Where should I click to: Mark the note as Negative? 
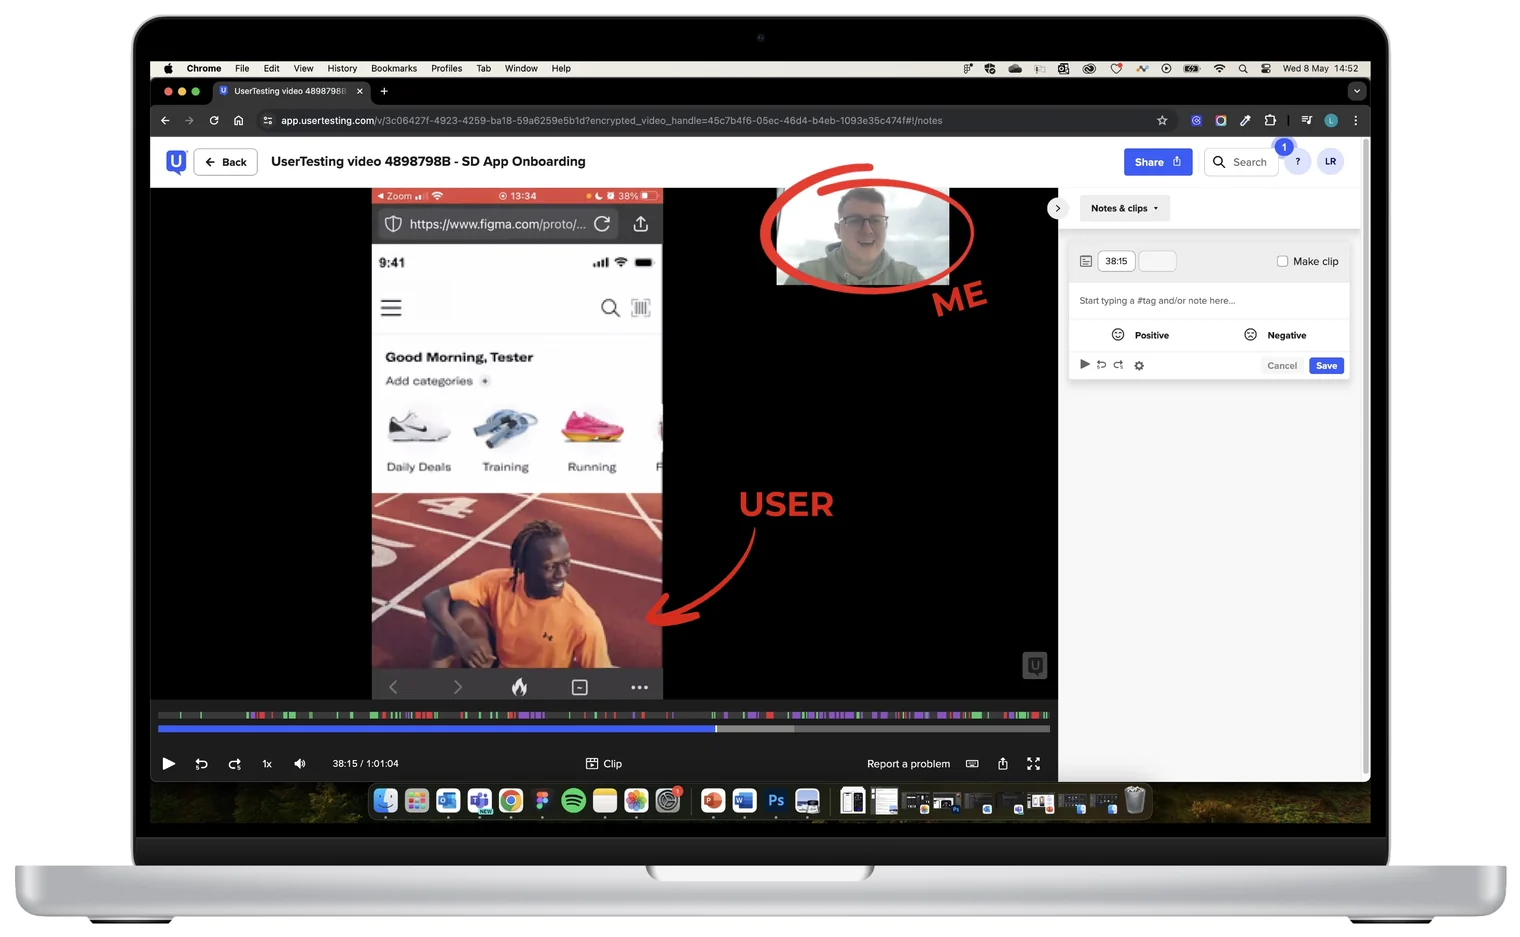(x=1275, y=335)
